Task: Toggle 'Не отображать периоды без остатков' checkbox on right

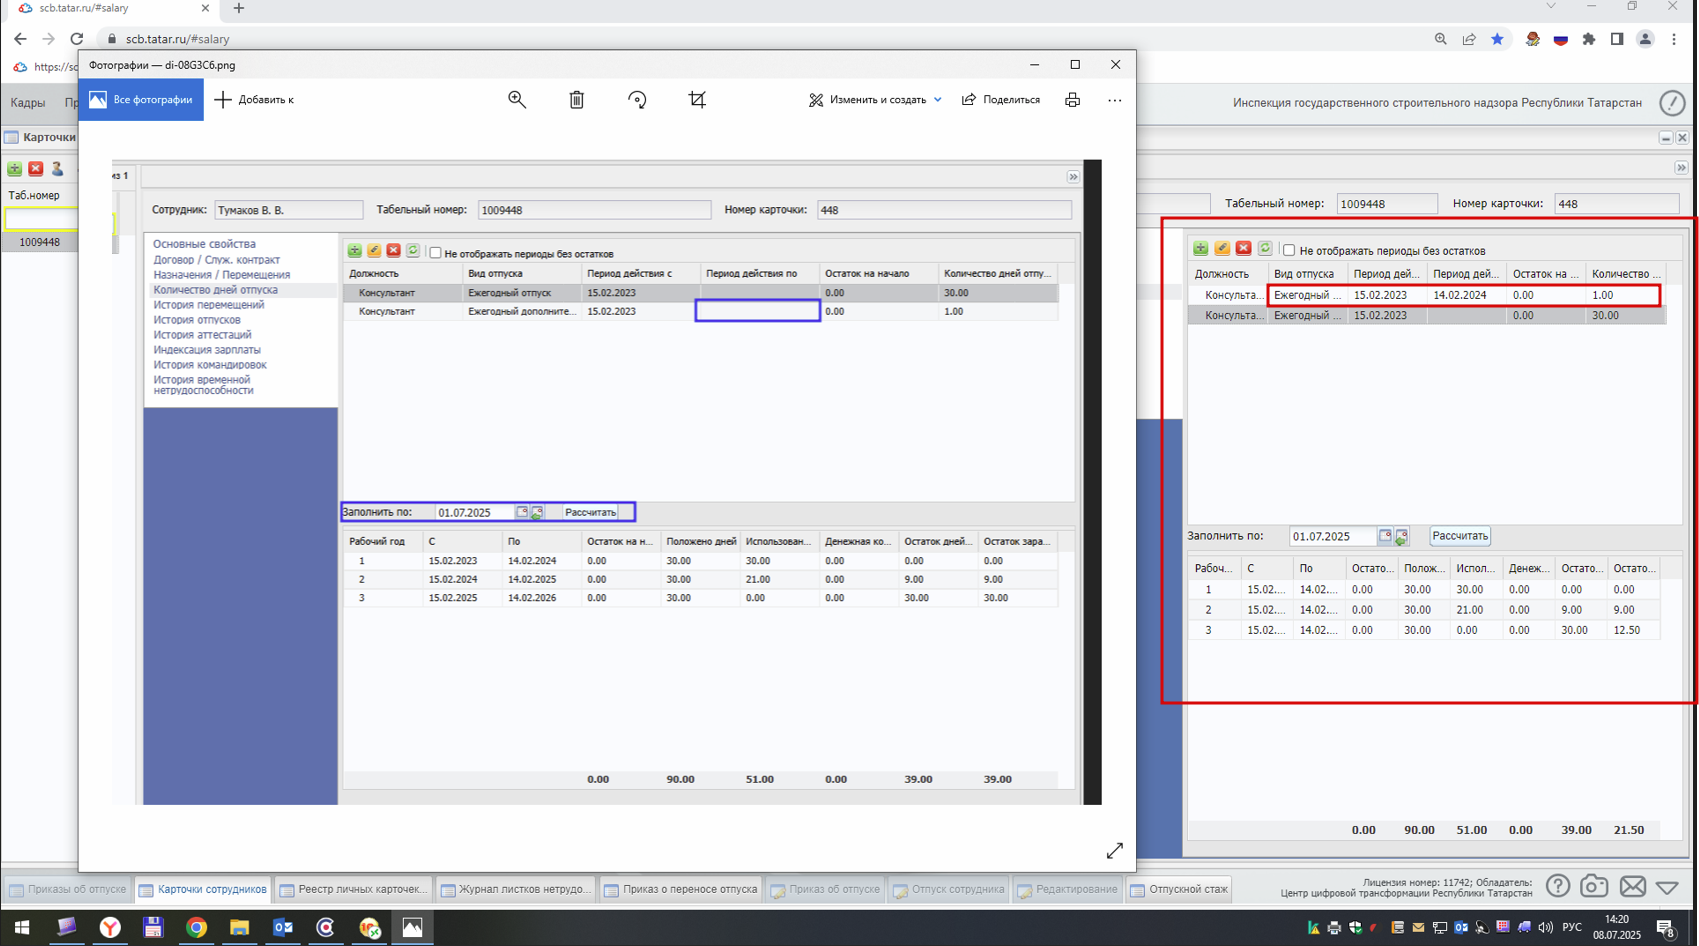Action: click(x=1290, y=250)
